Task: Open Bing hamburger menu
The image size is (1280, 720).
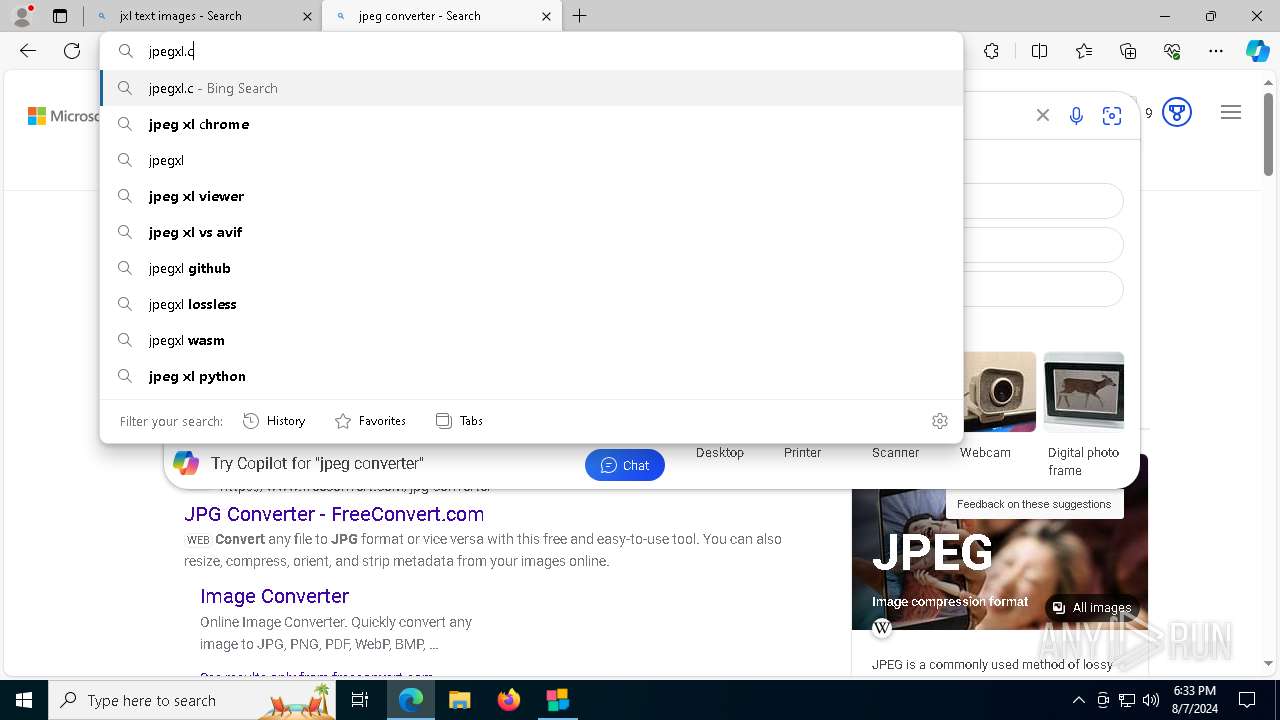Action: point(1231,113)
